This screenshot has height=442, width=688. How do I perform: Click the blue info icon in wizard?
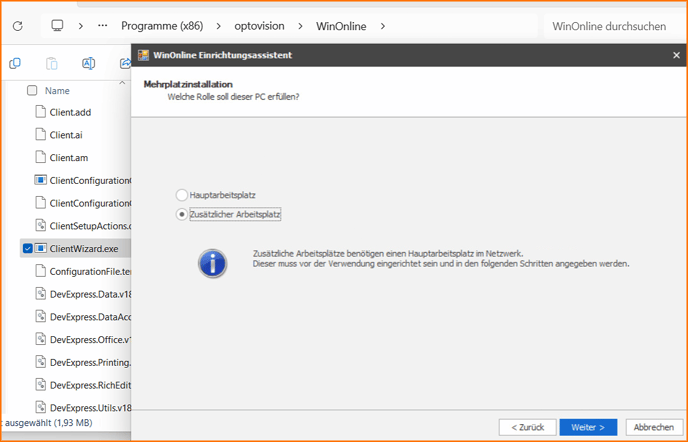[x=211, y=263]
